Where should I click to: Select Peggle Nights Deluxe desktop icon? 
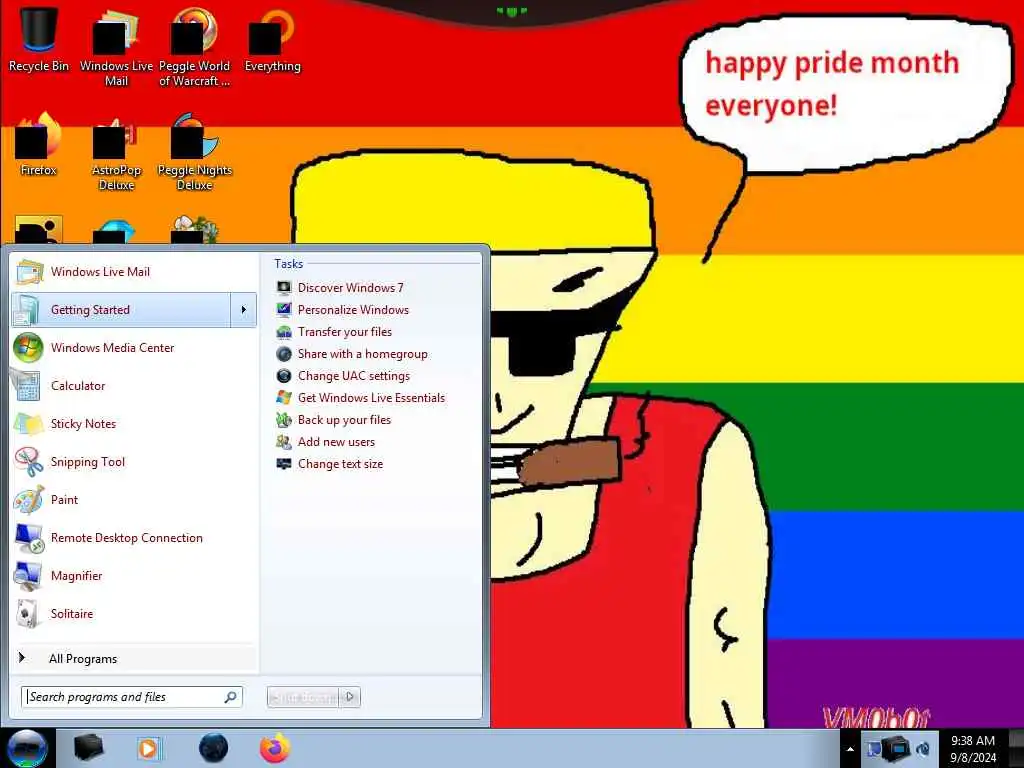point(195,153)
